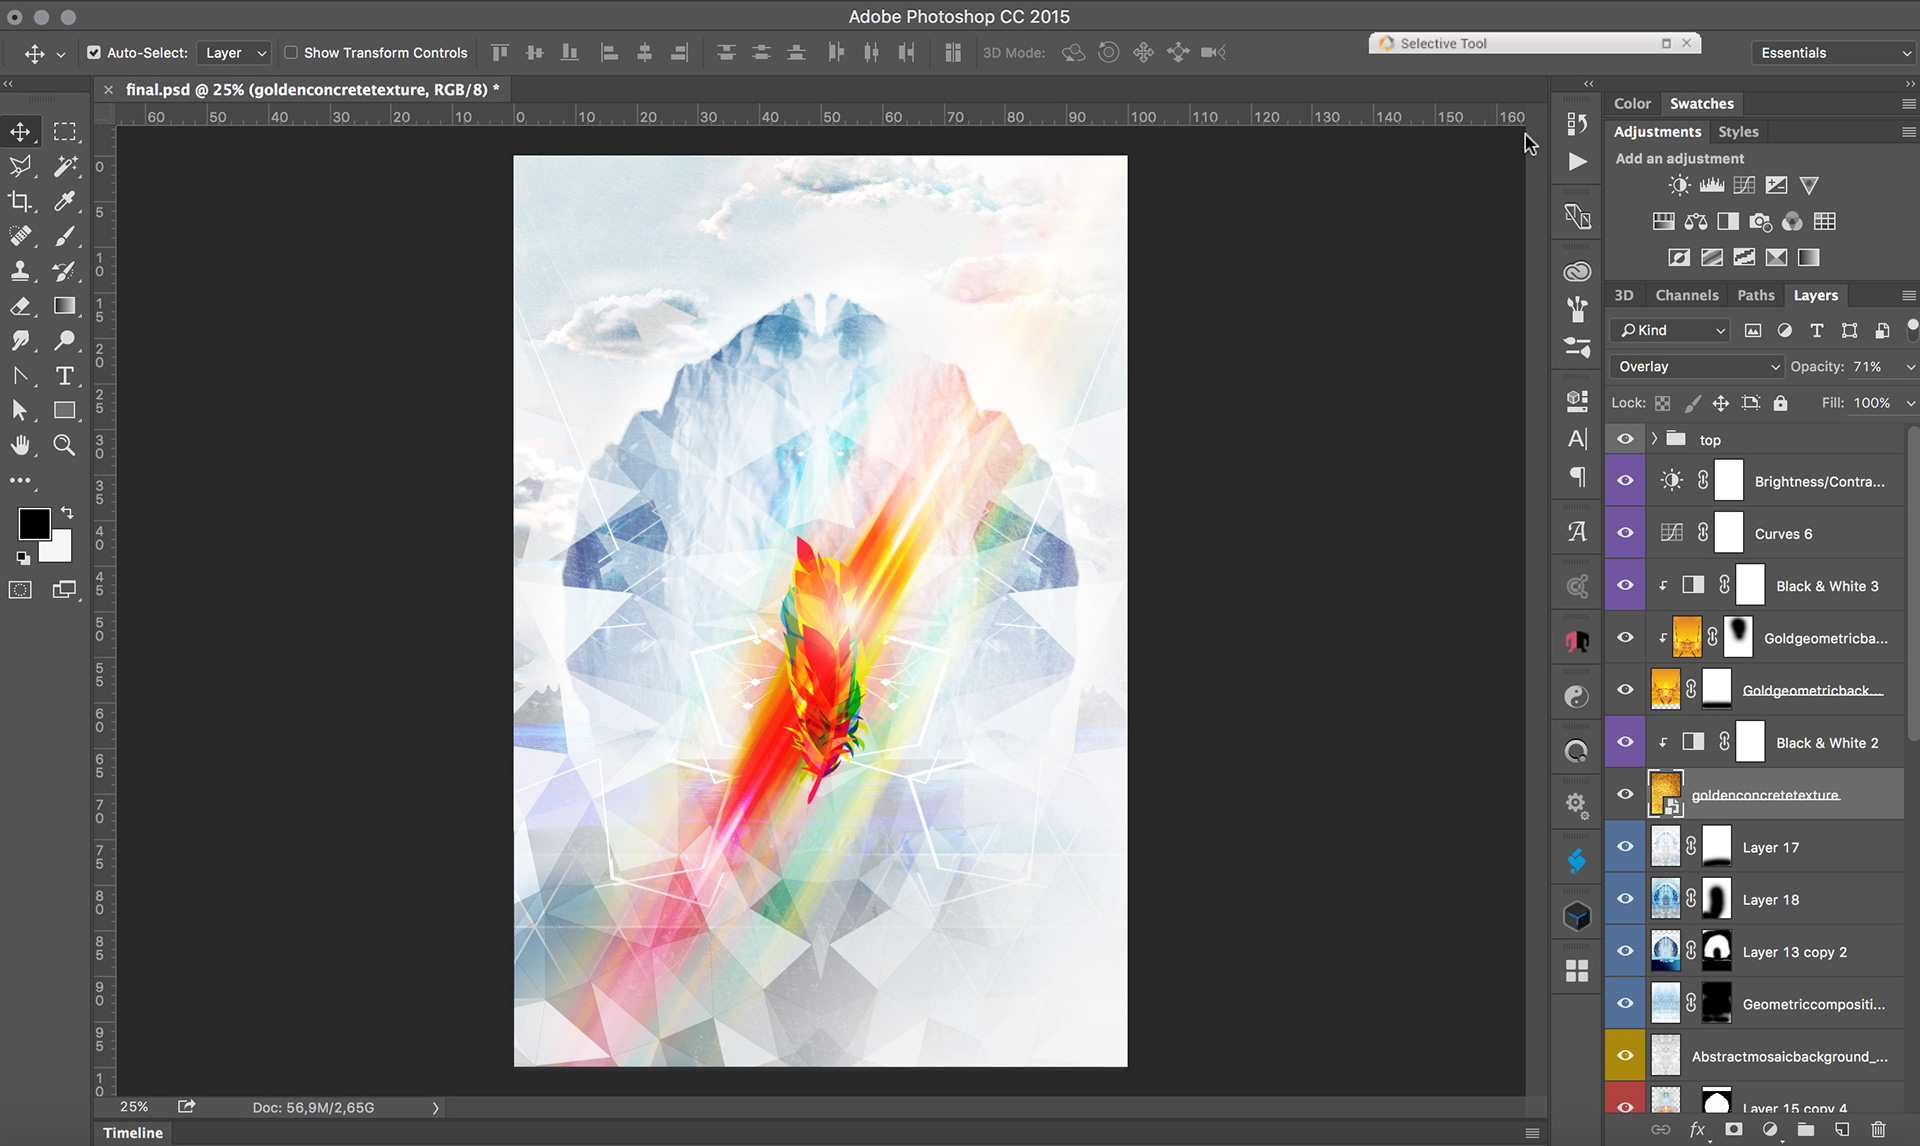Open the Kind filter dropdown

pos(1670,330)
